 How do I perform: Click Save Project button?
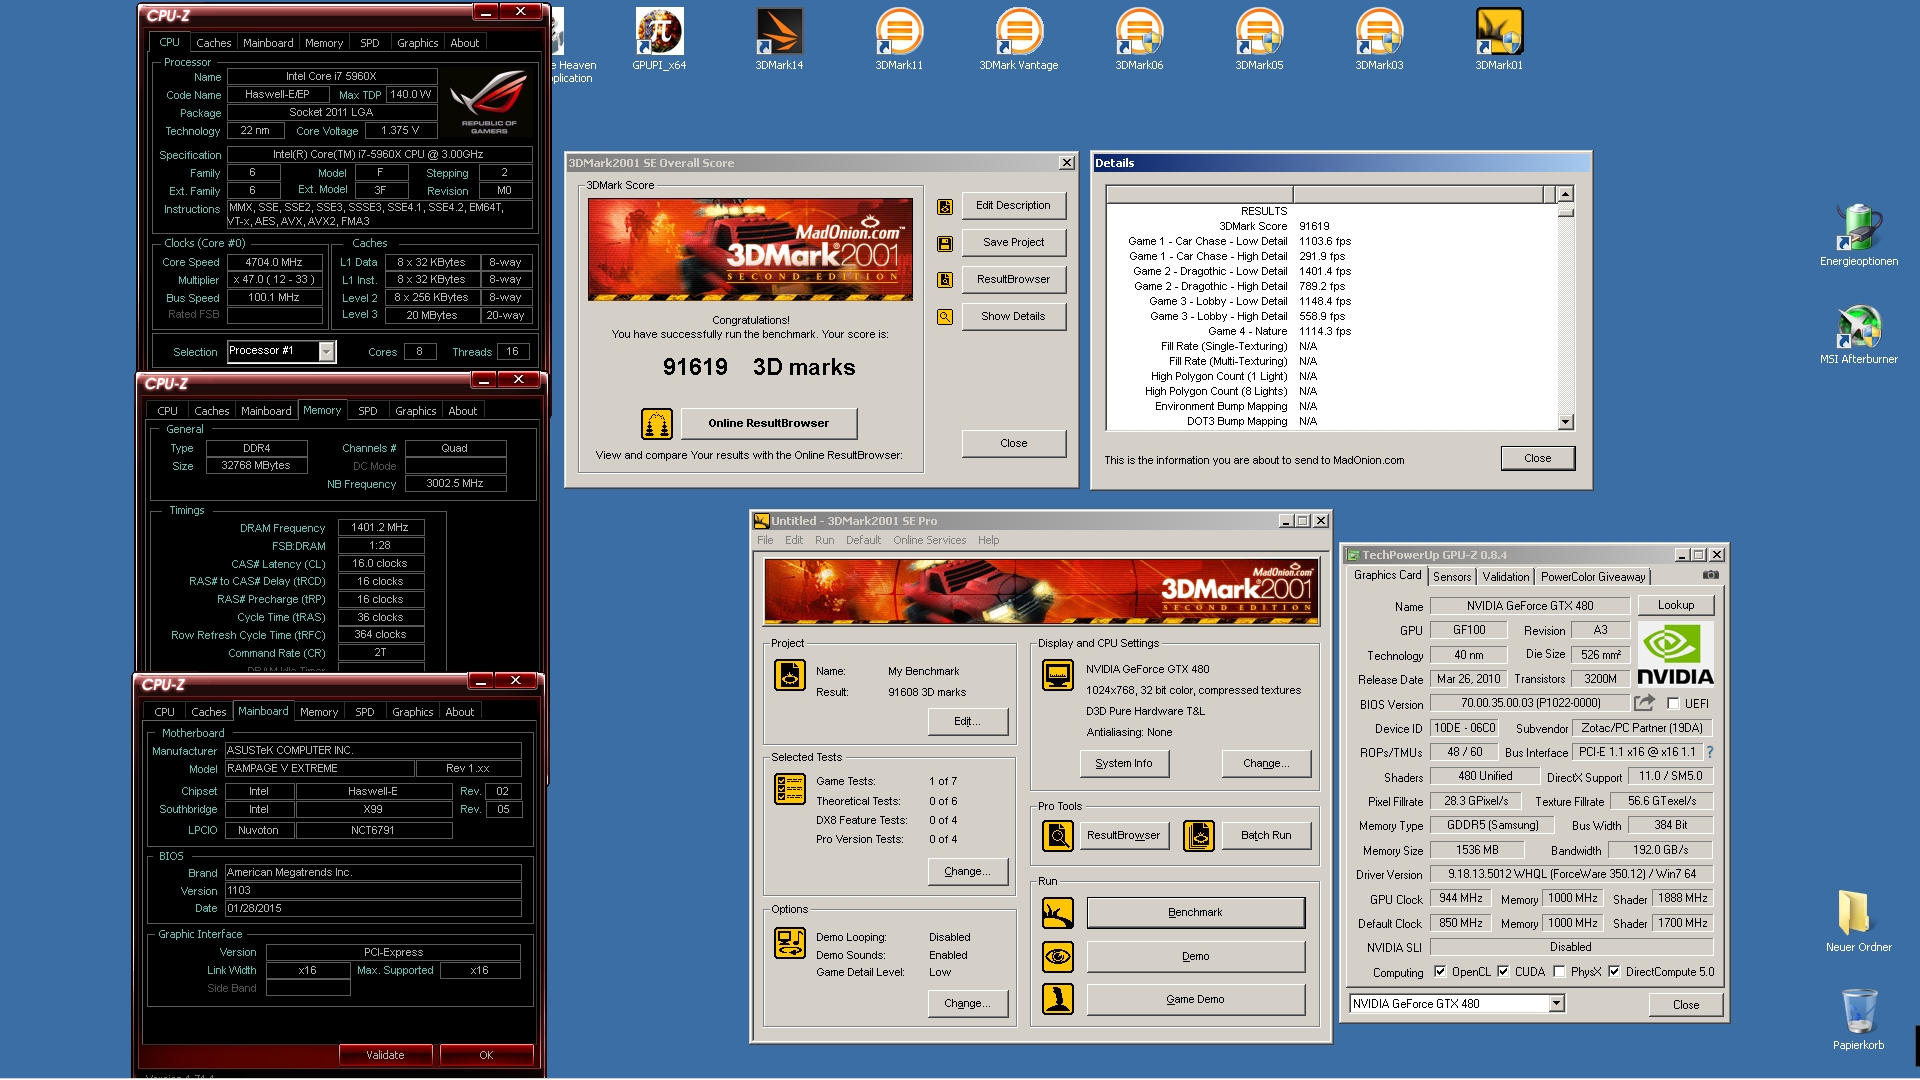point(1013,243)
